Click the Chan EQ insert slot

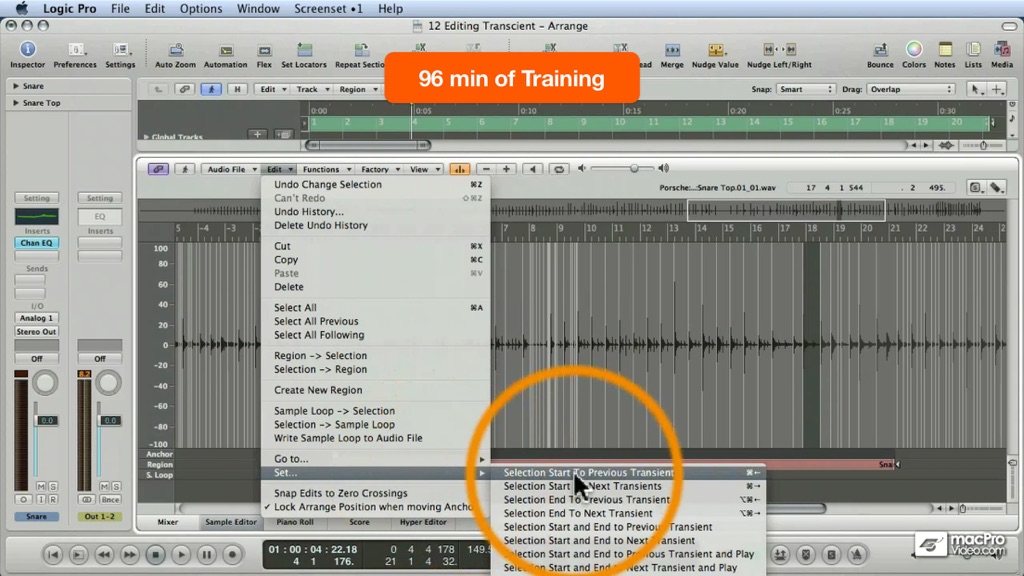click(x=37, y=243)
